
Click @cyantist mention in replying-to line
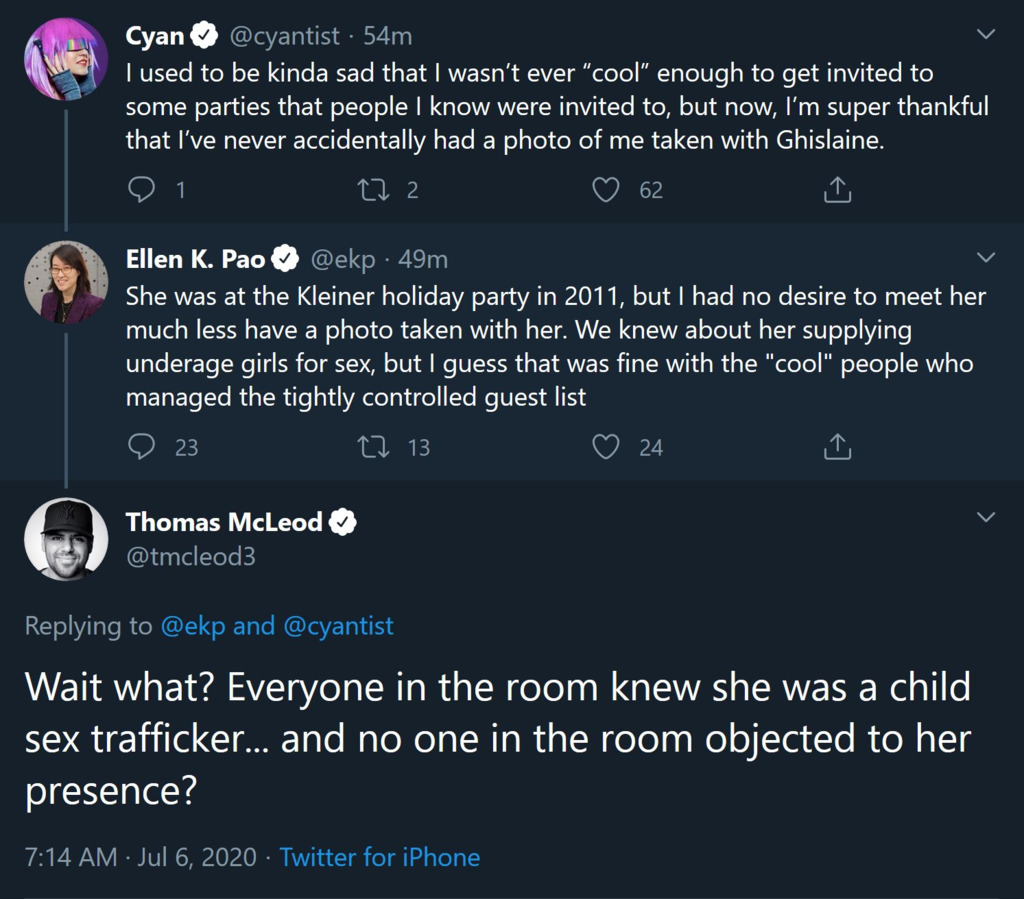click(338, 626)
